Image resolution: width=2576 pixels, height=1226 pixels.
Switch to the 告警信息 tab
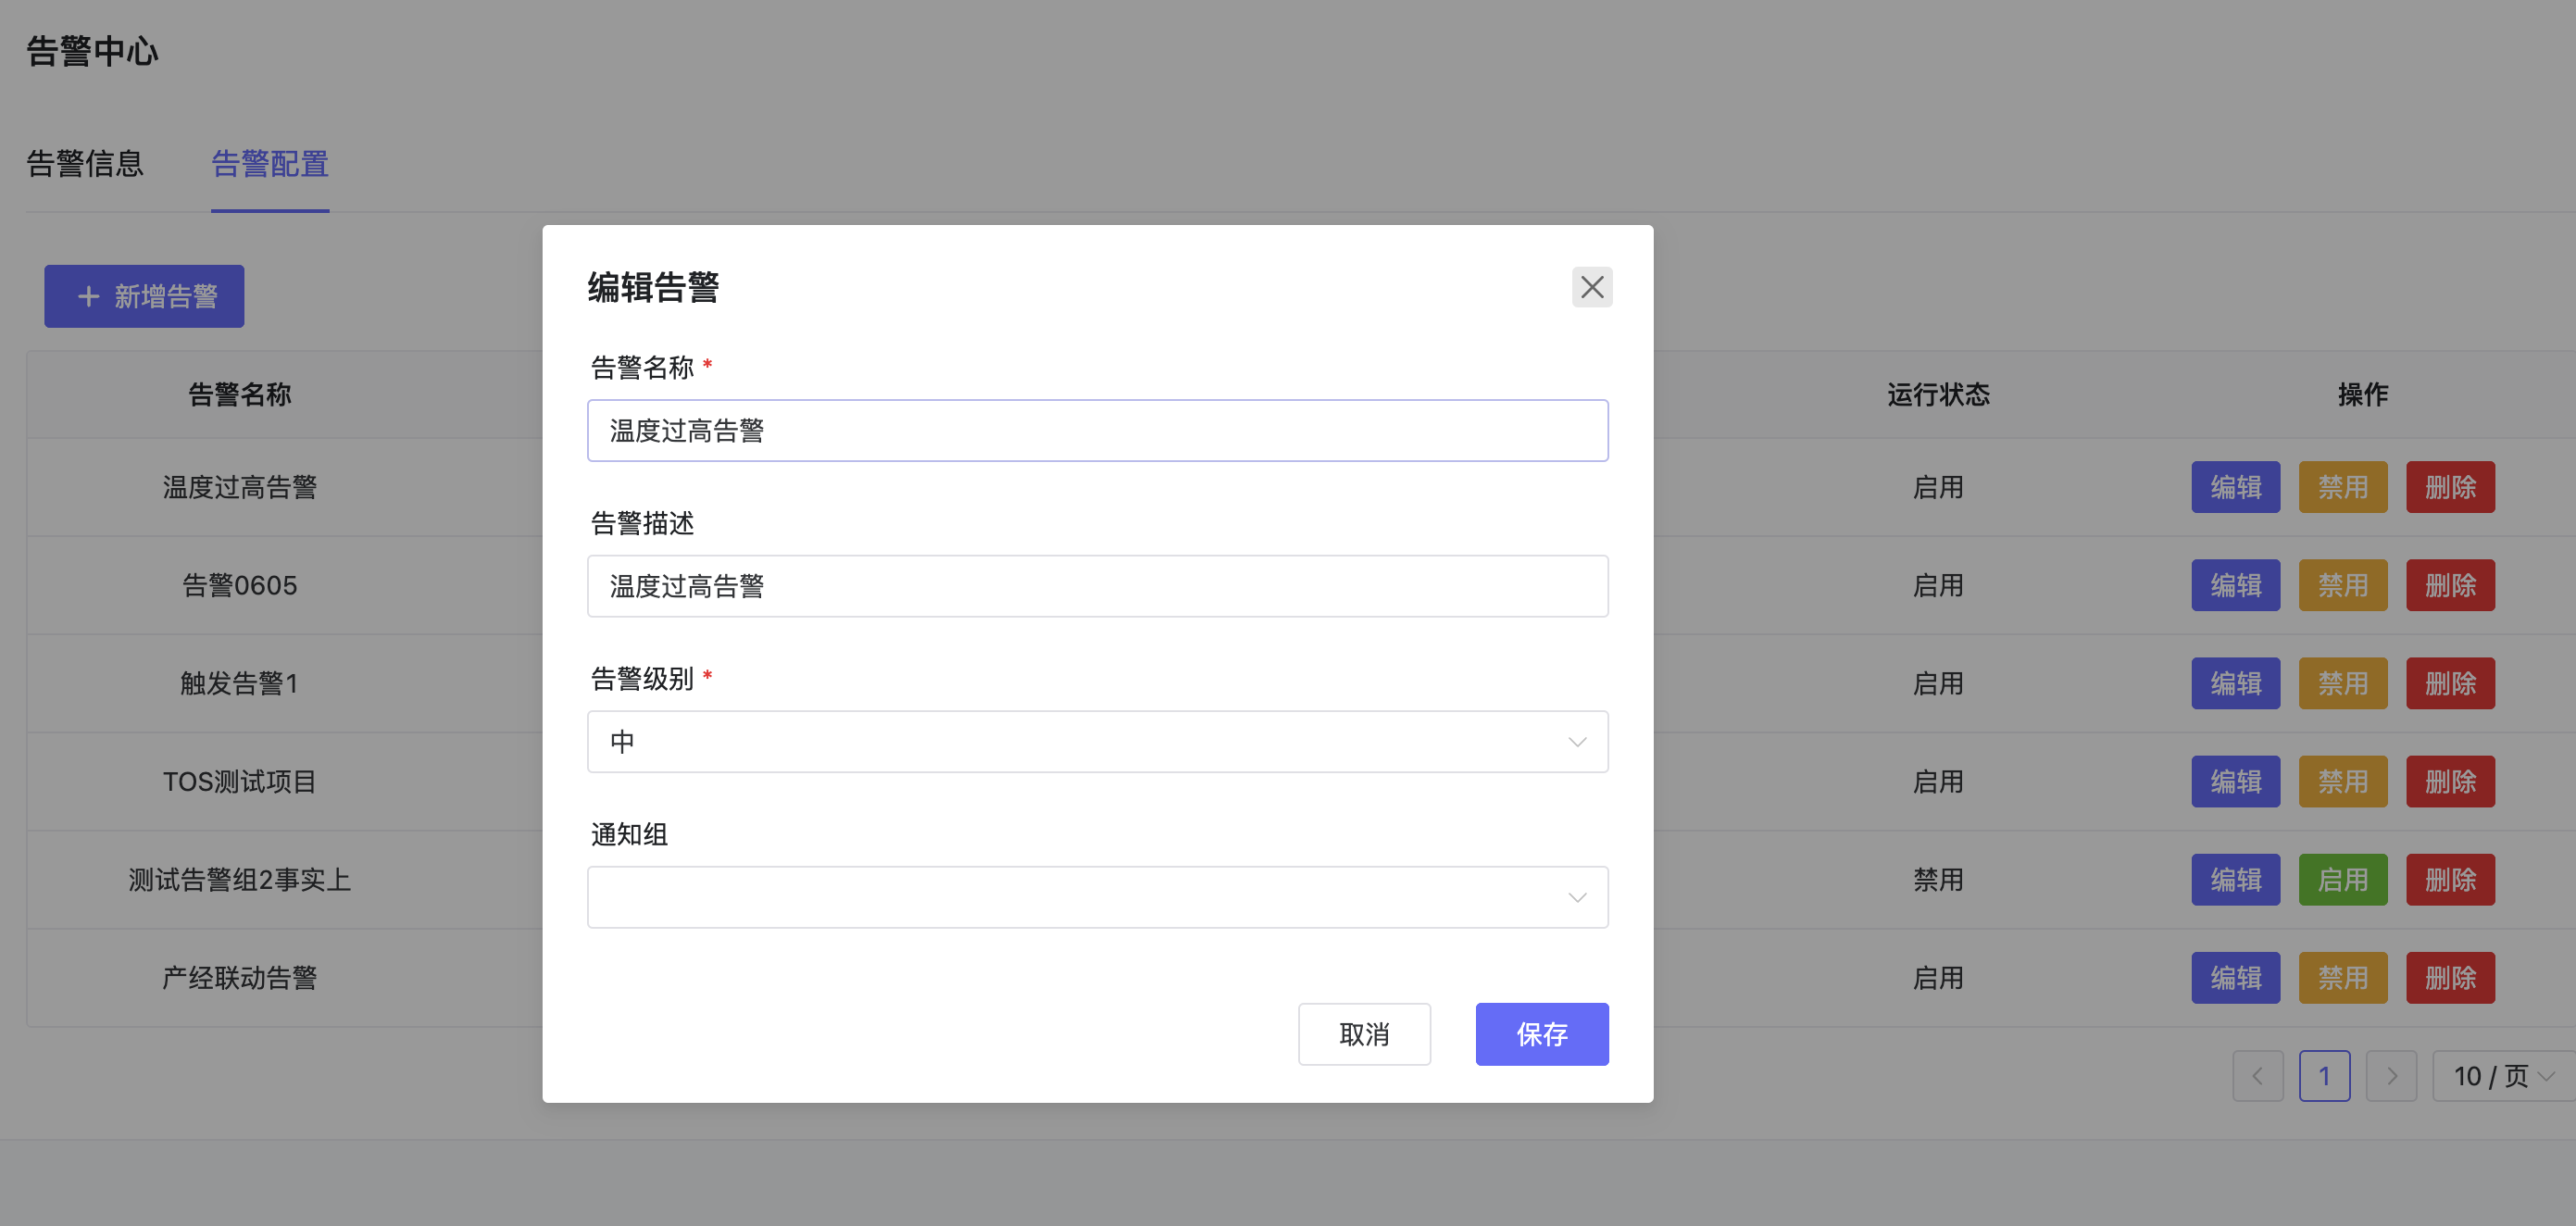pos(85,164)
